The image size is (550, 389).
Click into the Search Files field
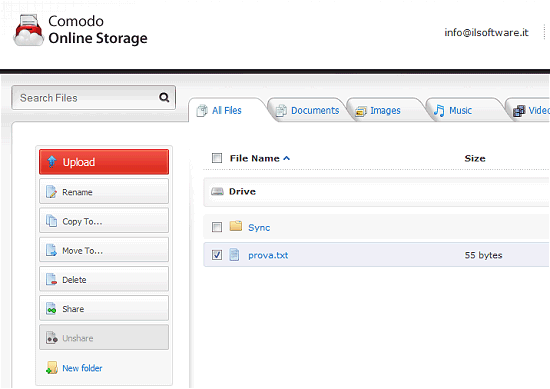pos(86,98)
